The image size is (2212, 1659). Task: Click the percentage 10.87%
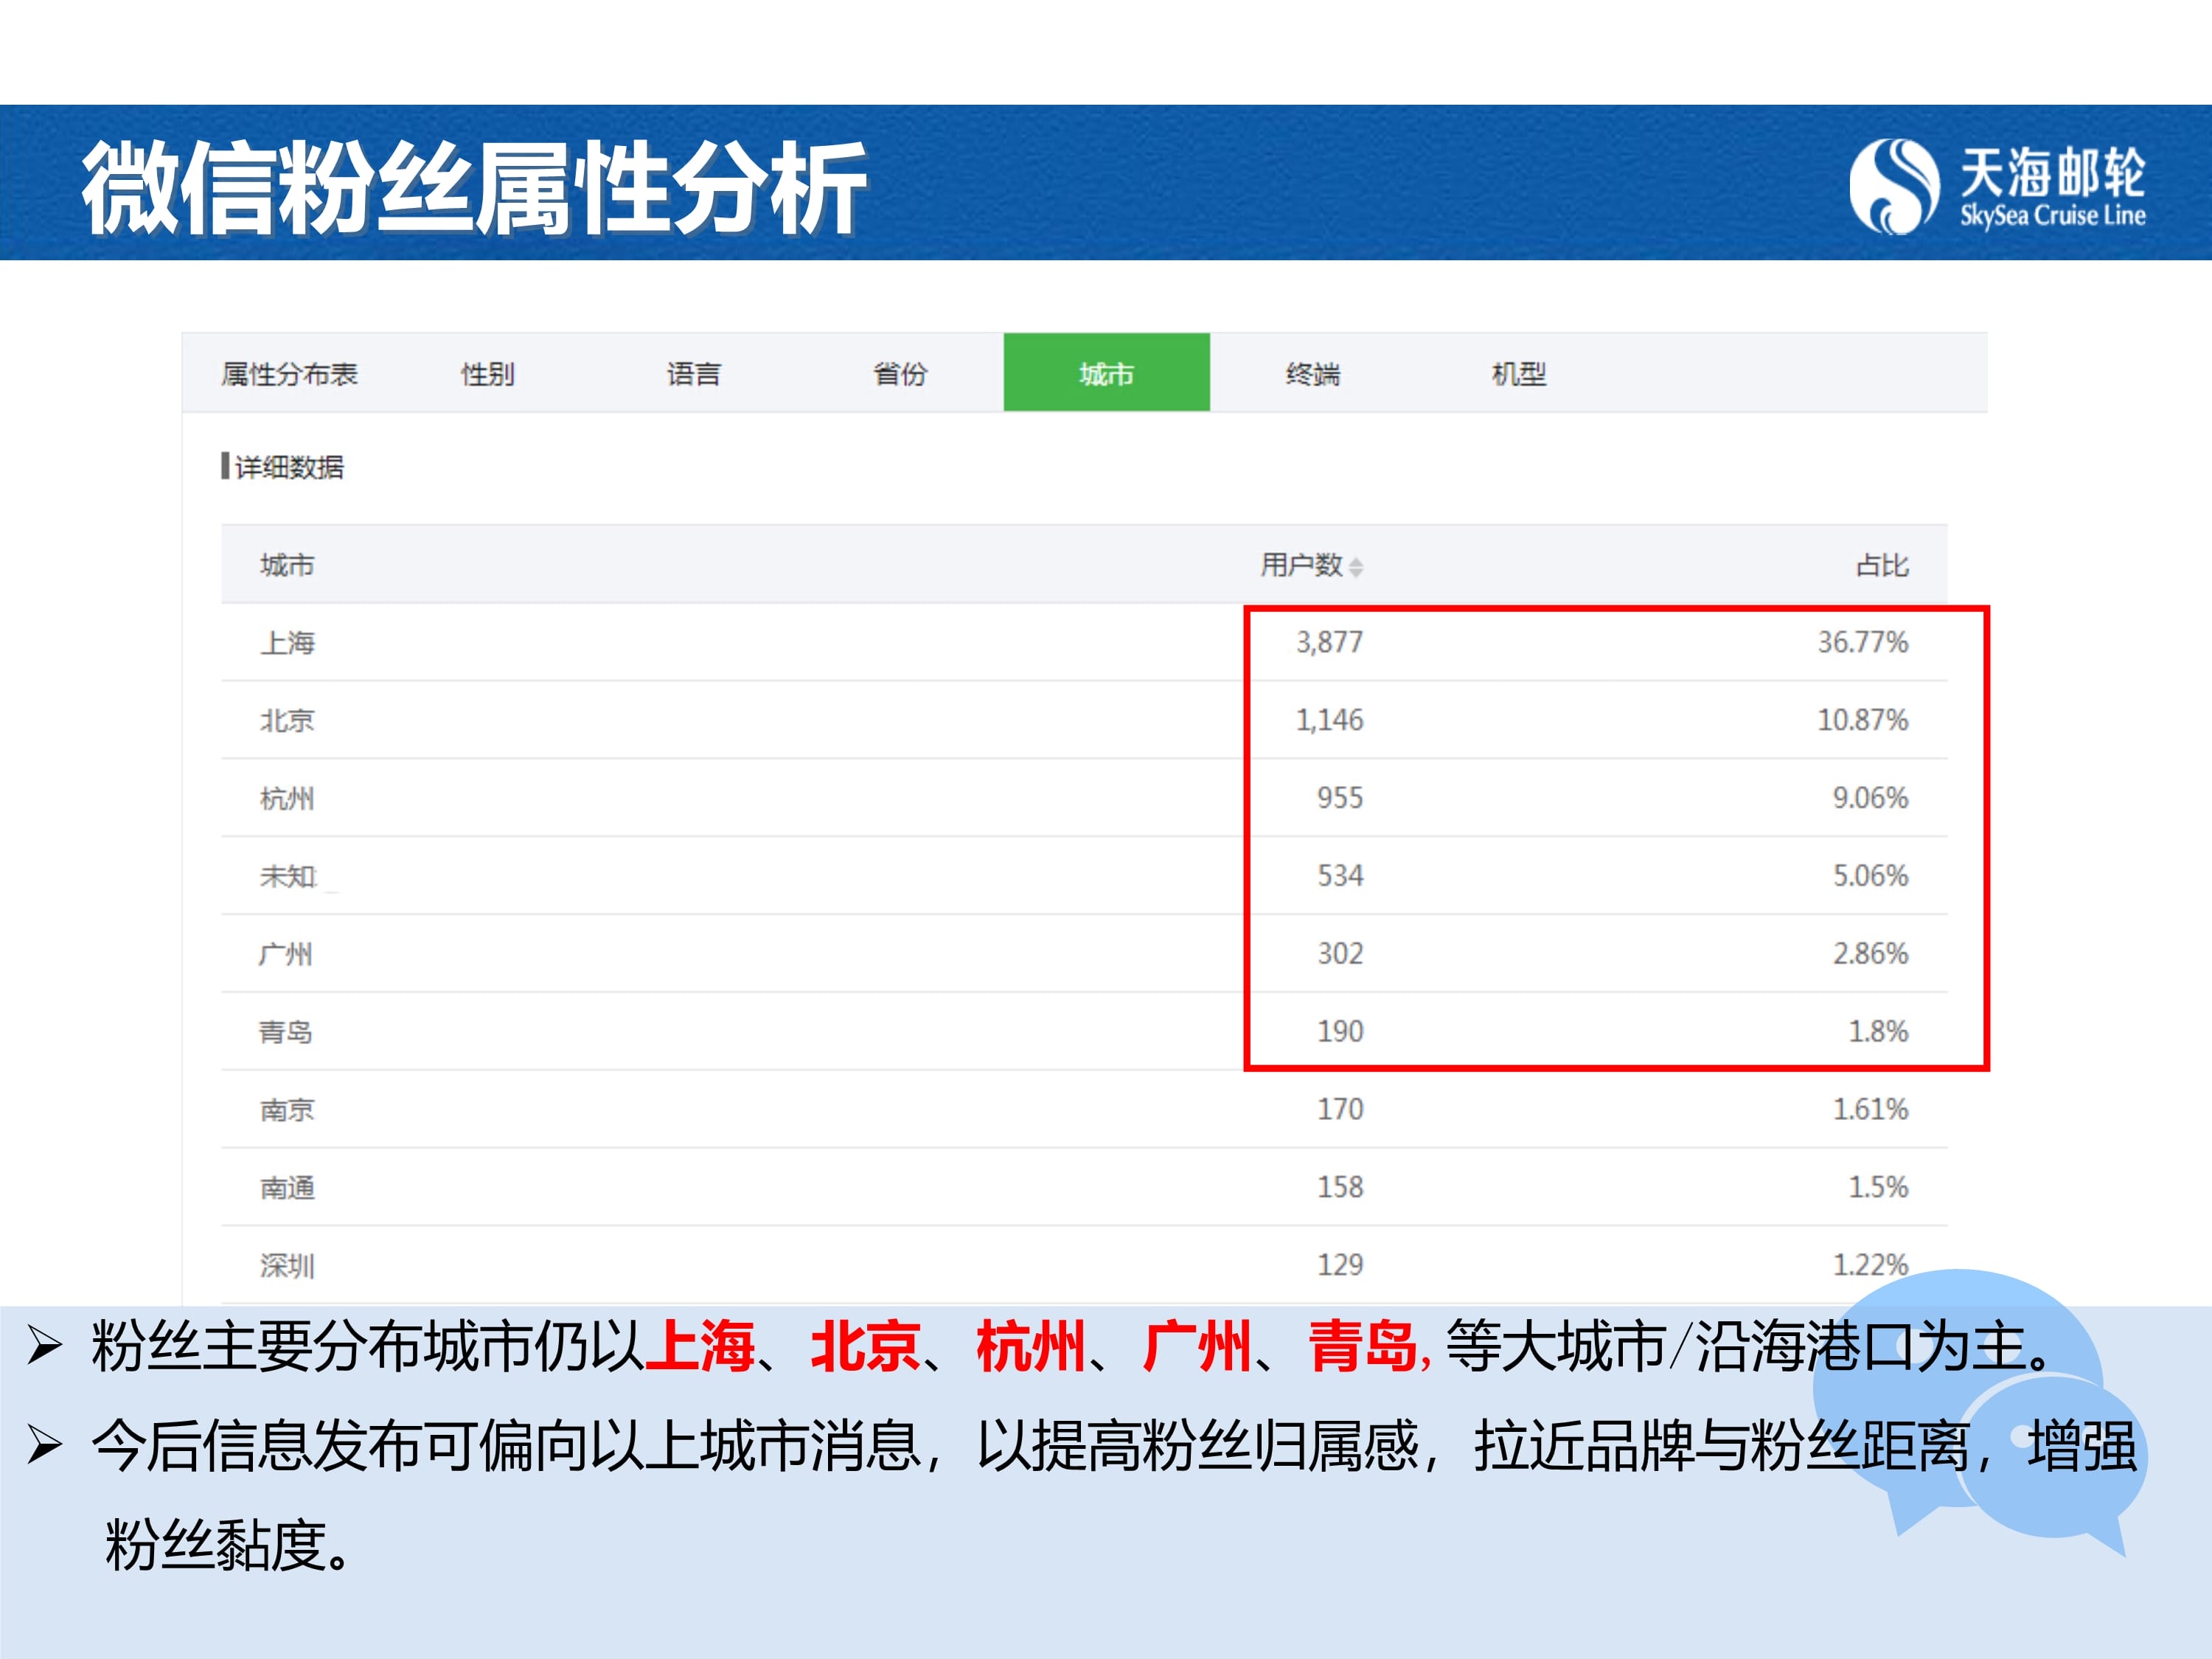[x=1863, y=720]
